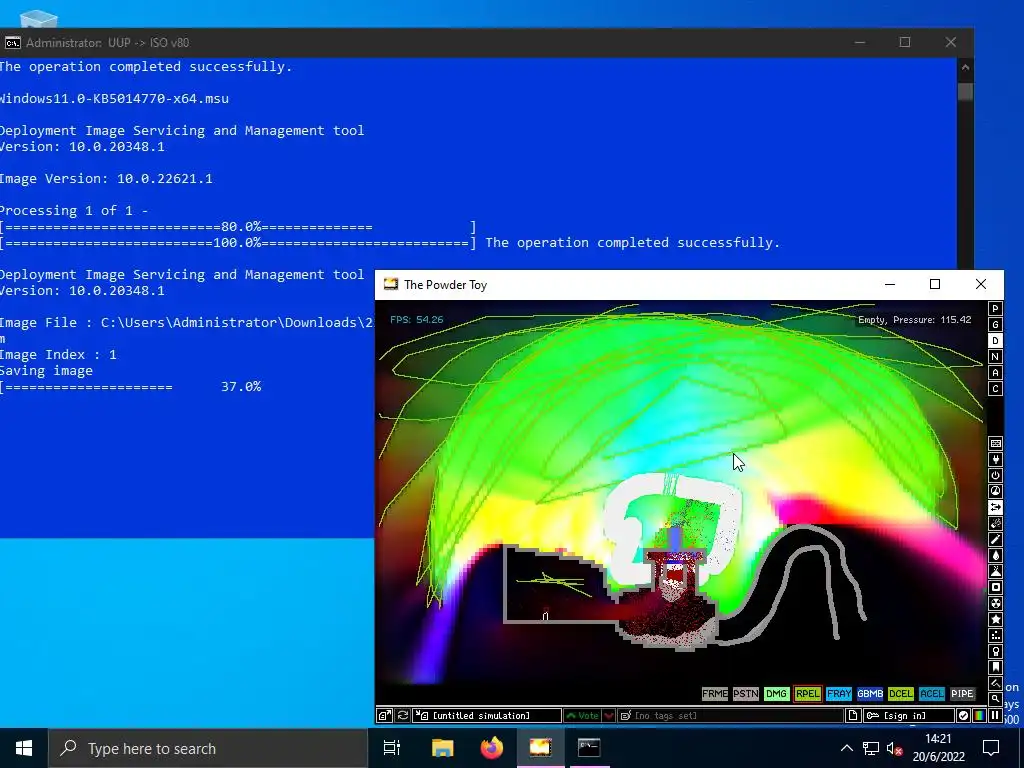1024x768 pixels.
Task: Open the element search magnifier
Action: coord(995,699)
